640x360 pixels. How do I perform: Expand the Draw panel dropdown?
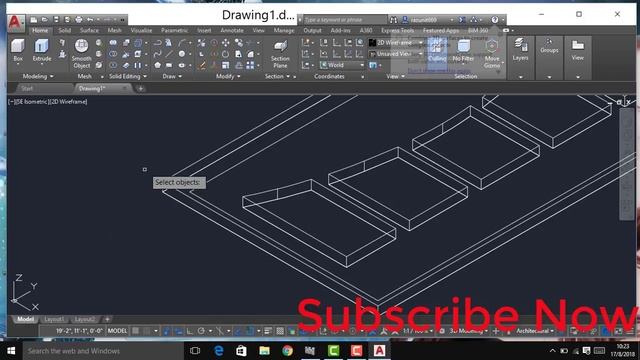(x=171, y=76)
